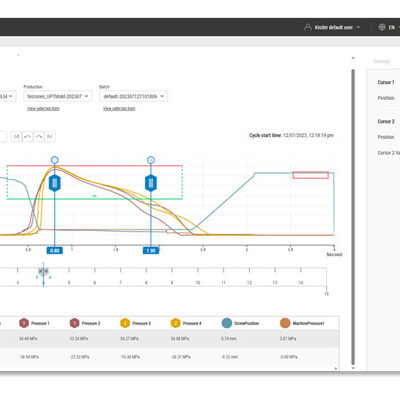
Task: Open the dropdown ending in 534
Action: pos(7,96)
